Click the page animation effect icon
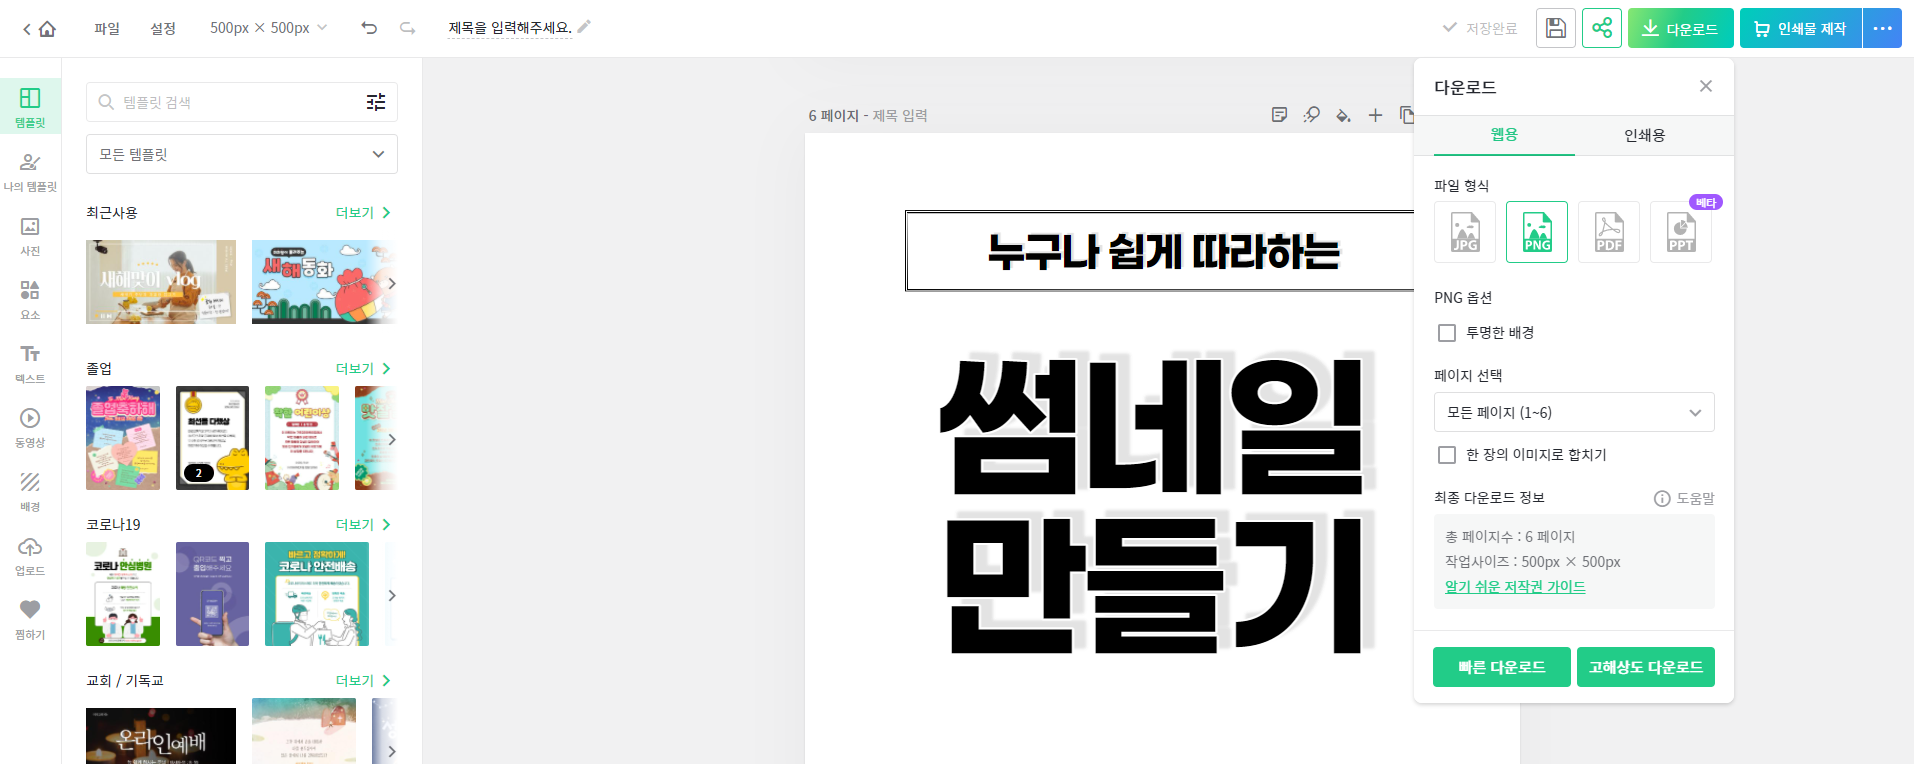Image resolution: width=1914 pixels, height=764 pixels. pos(1311,115)
